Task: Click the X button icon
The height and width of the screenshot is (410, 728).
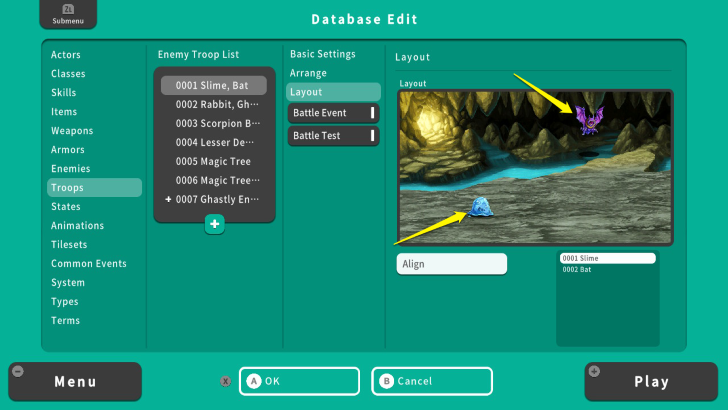Action: 226,381
